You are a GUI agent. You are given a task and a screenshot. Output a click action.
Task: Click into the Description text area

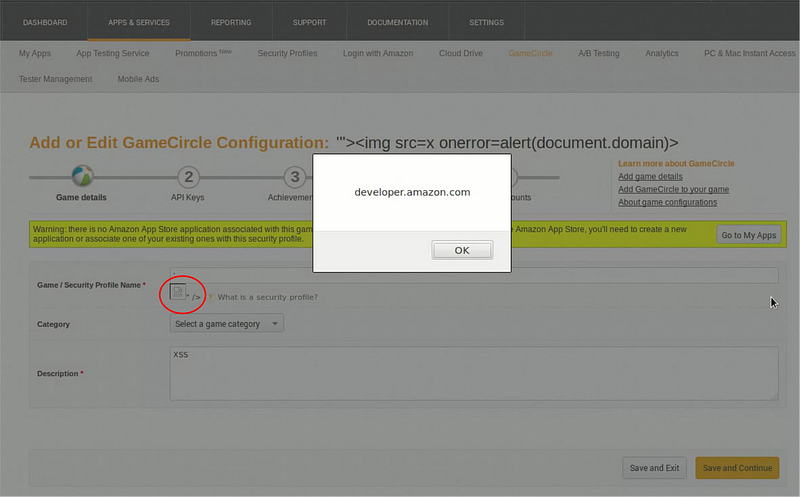click(474, 374)
